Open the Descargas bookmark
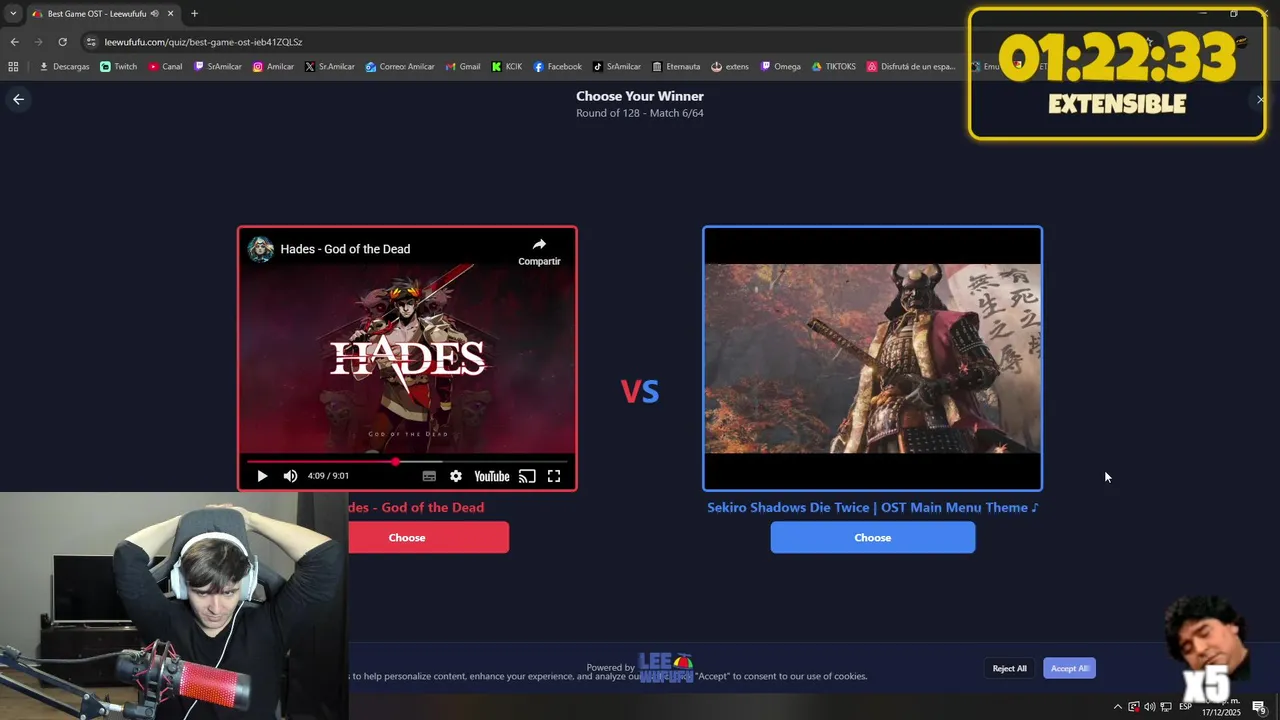1280x720 pixels. pos(64,67)
